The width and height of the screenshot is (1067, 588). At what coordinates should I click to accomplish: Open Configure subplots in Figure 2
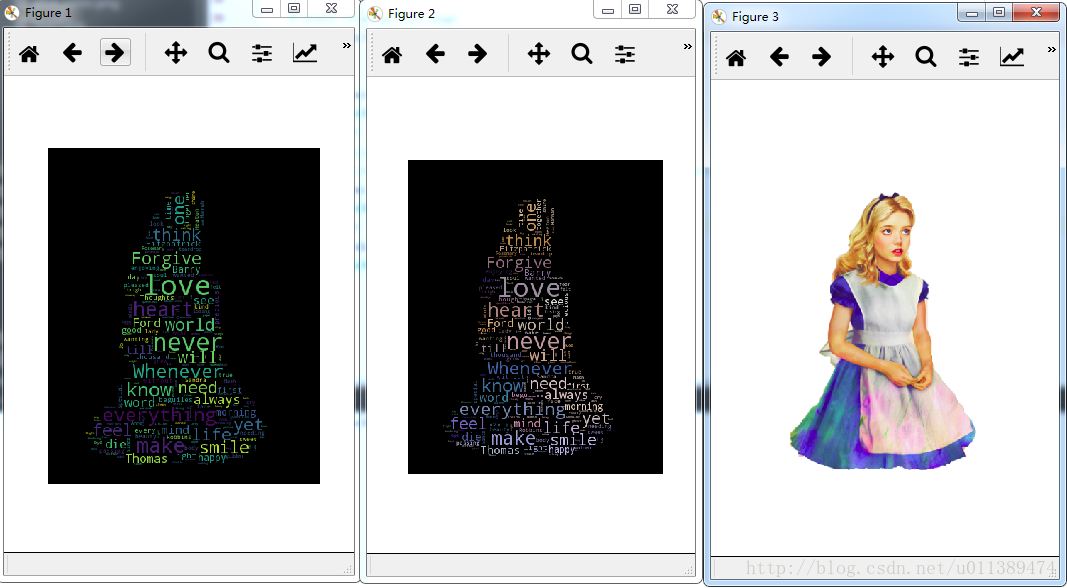[x=625, y=54]
